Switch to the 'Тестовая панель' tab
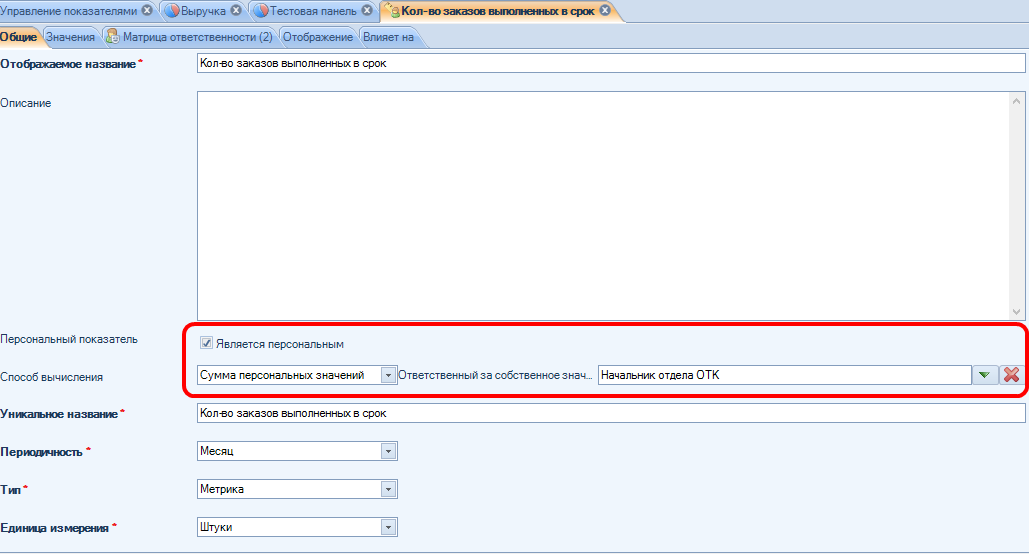This screenshot has height=554, width=1029. (313, 10)
